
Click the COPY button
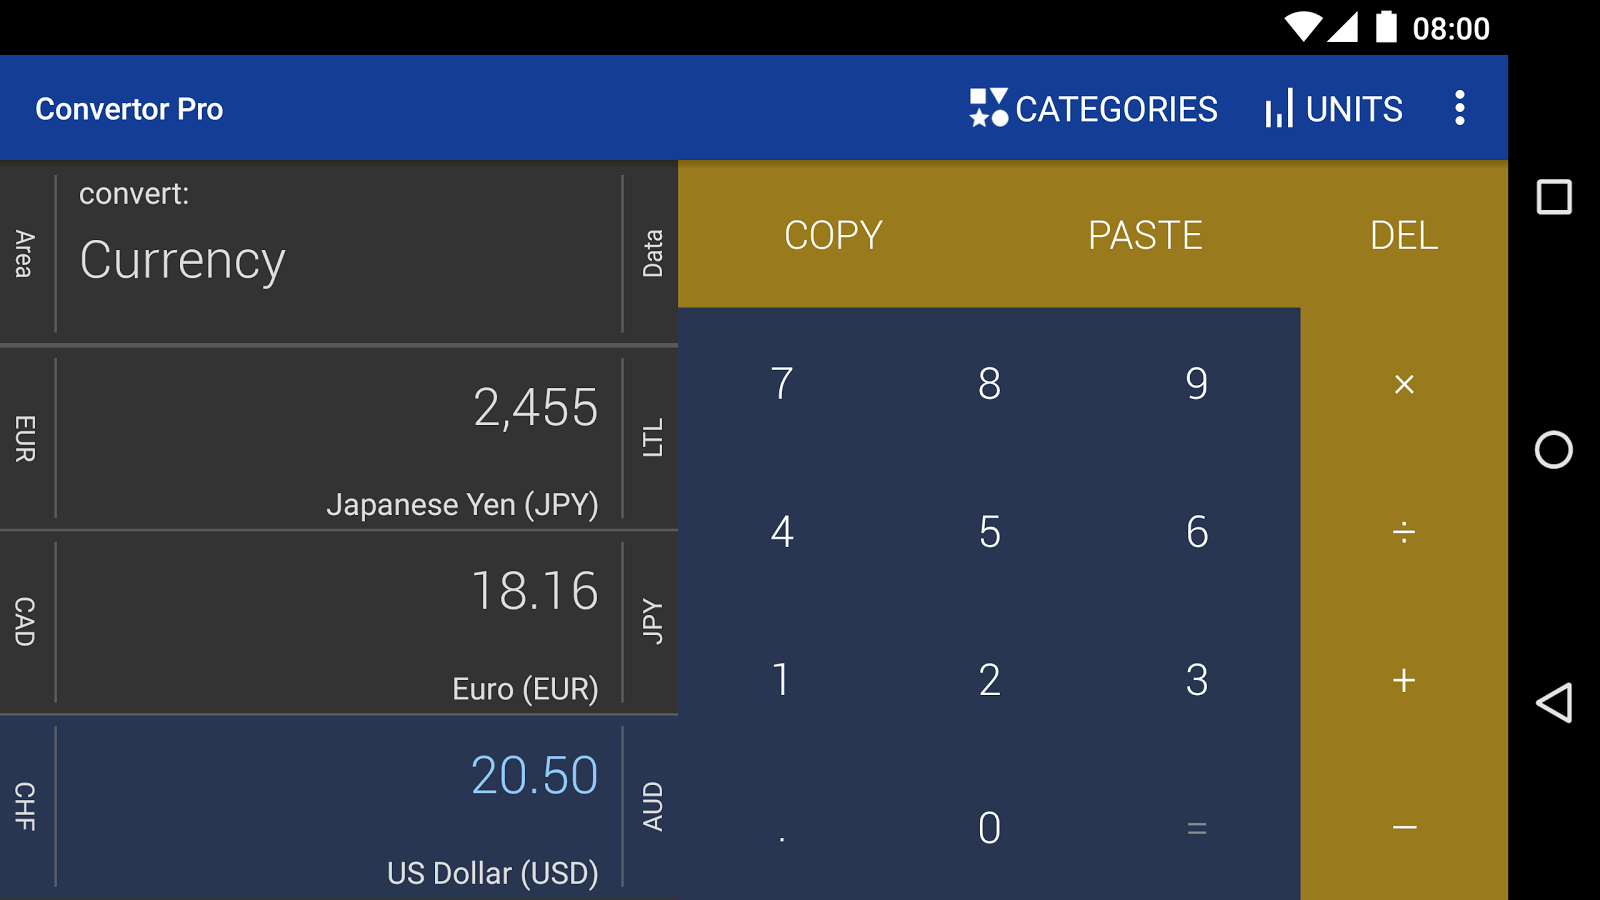(833, 236)
